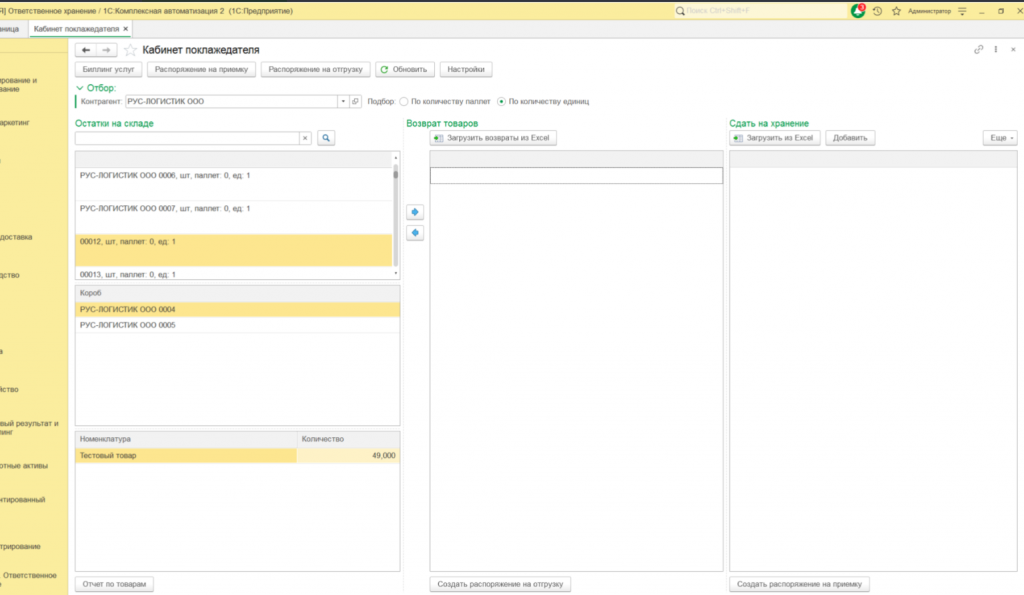Select По количеству паллет radio button
Image resolution: width=1024 pixels, height=595 pixels.
click(404, 101)
